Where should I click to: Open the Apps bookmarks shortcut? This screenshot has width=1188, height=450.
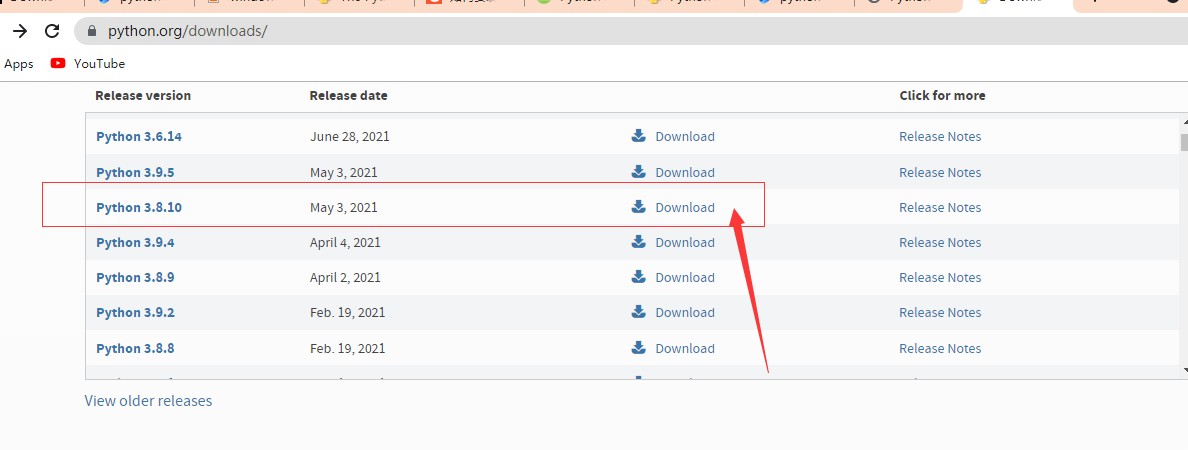19,64
